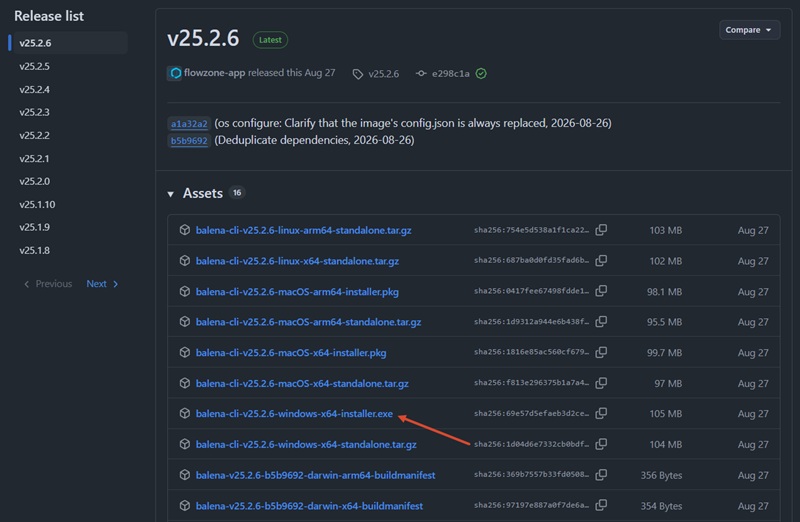Open commit e298c1a link
This screenshot has height=522, width=800.
coord(451,73)
